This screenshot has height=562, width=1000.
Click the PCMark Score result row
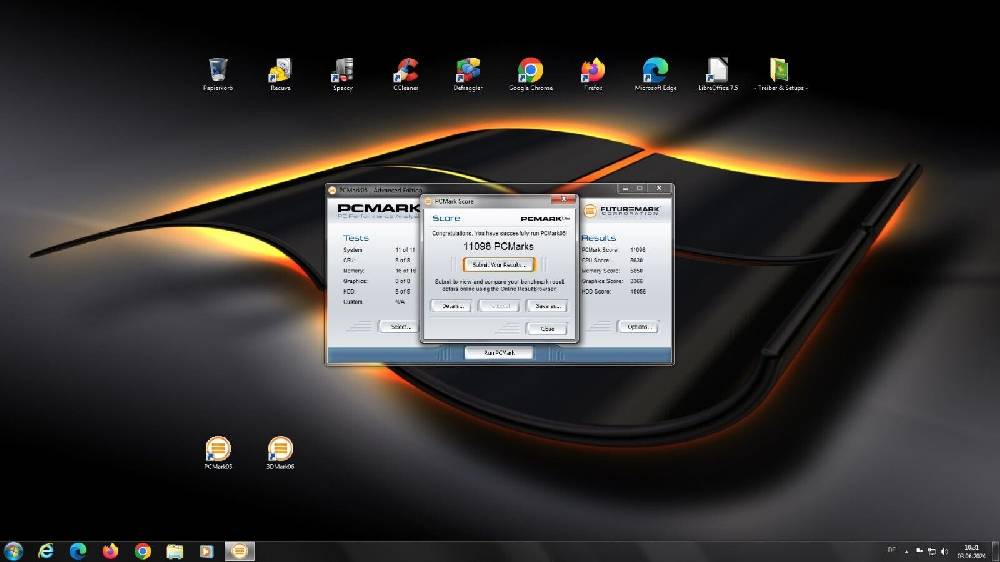tap(613, 250)
